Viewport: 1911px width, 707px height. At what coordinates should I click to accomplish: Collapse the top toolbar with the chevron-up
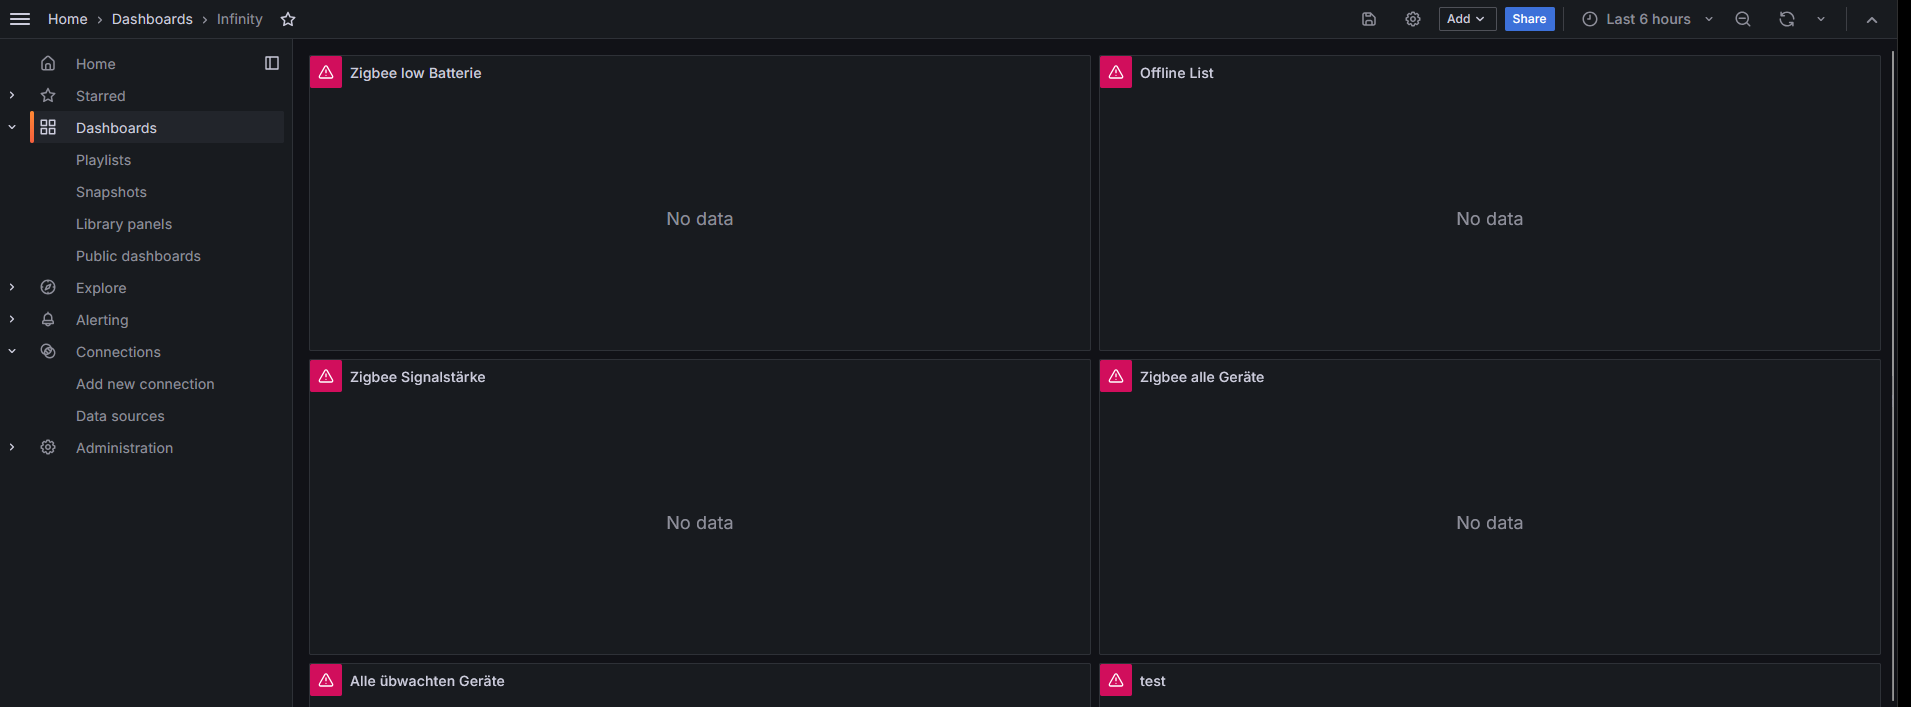point(1872,19)
